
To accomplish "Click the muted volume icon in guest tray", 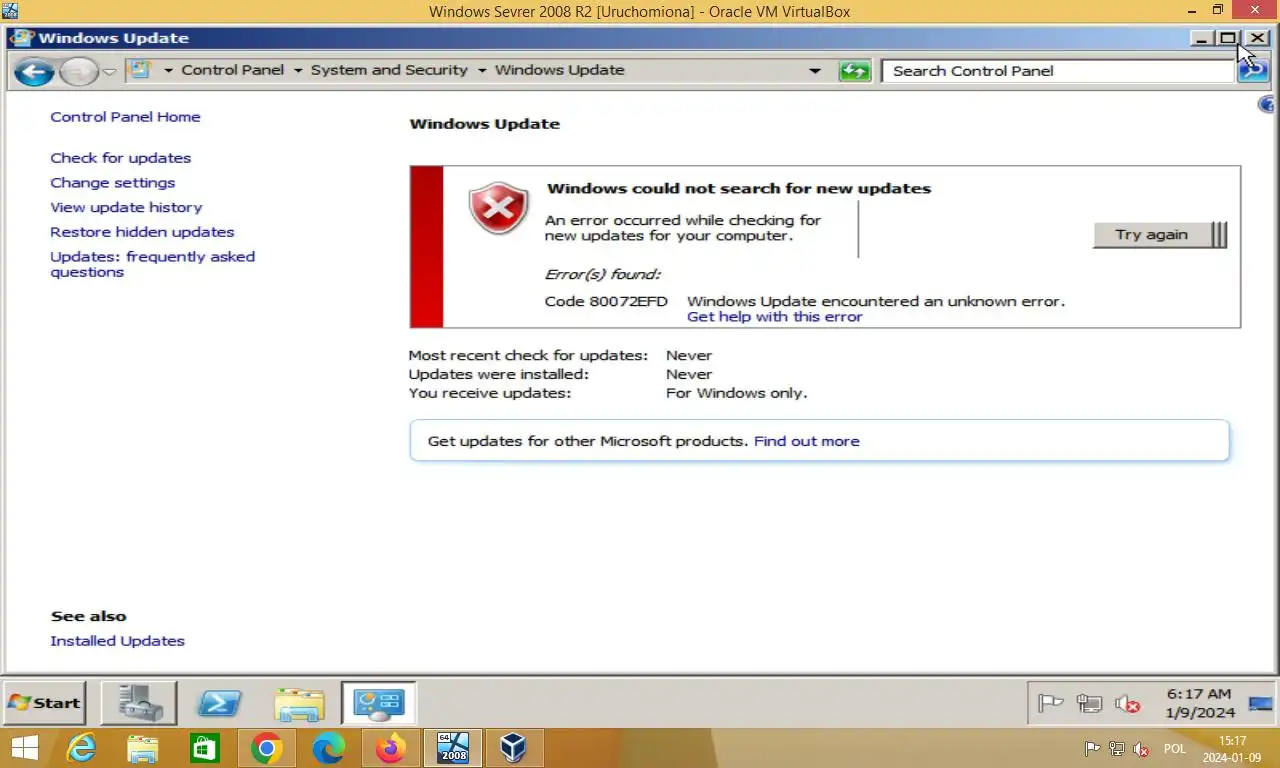I will coord(1128,704).
